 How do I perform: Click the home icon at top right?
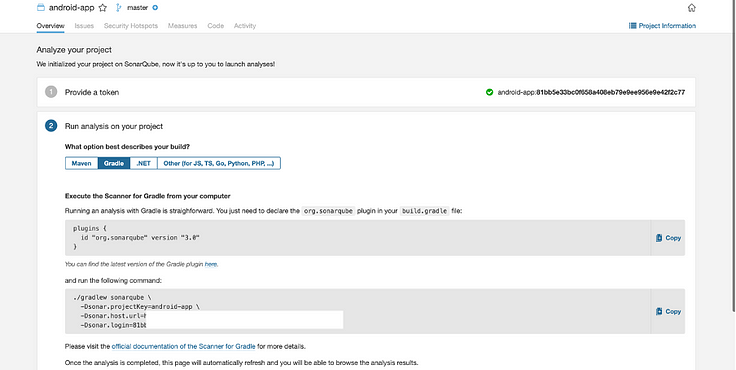pyautogui.click(x=691, y=8)
